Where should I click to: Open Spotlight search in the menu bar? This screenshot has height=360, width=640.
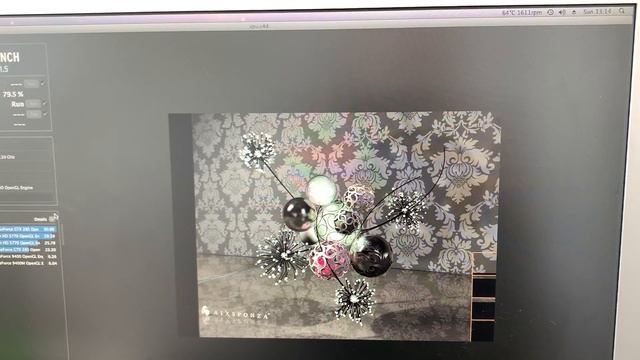[x=622, y=11]
